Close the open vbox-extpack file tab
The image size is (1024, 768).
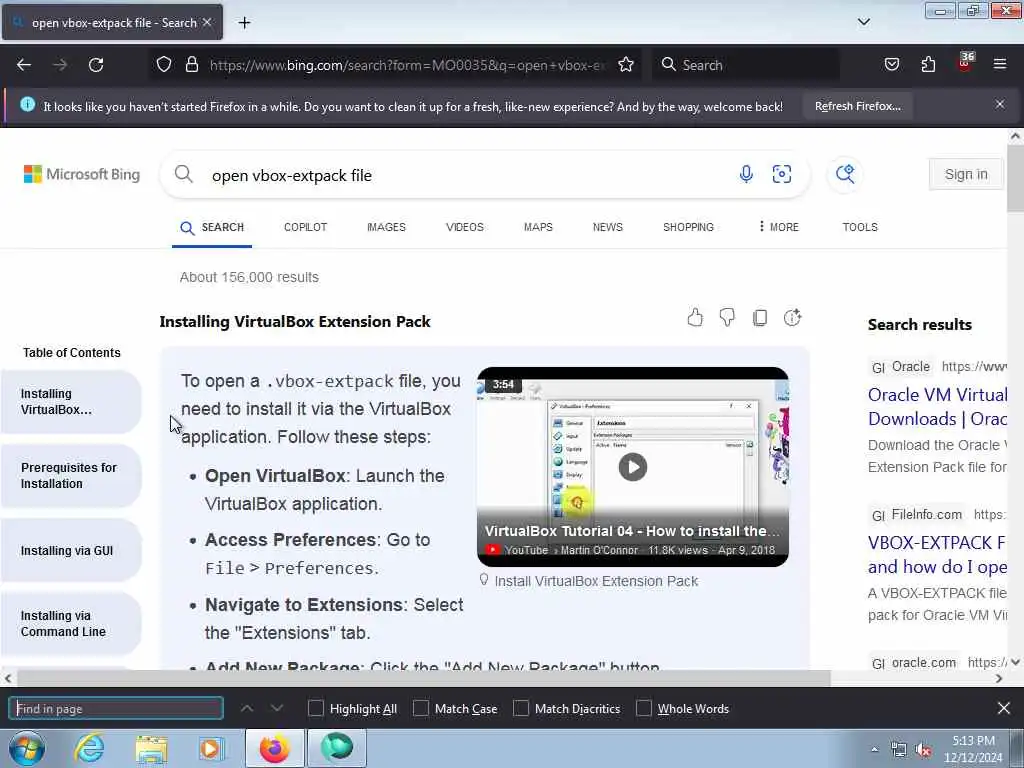pyautogui.click(x=207, y=22)
